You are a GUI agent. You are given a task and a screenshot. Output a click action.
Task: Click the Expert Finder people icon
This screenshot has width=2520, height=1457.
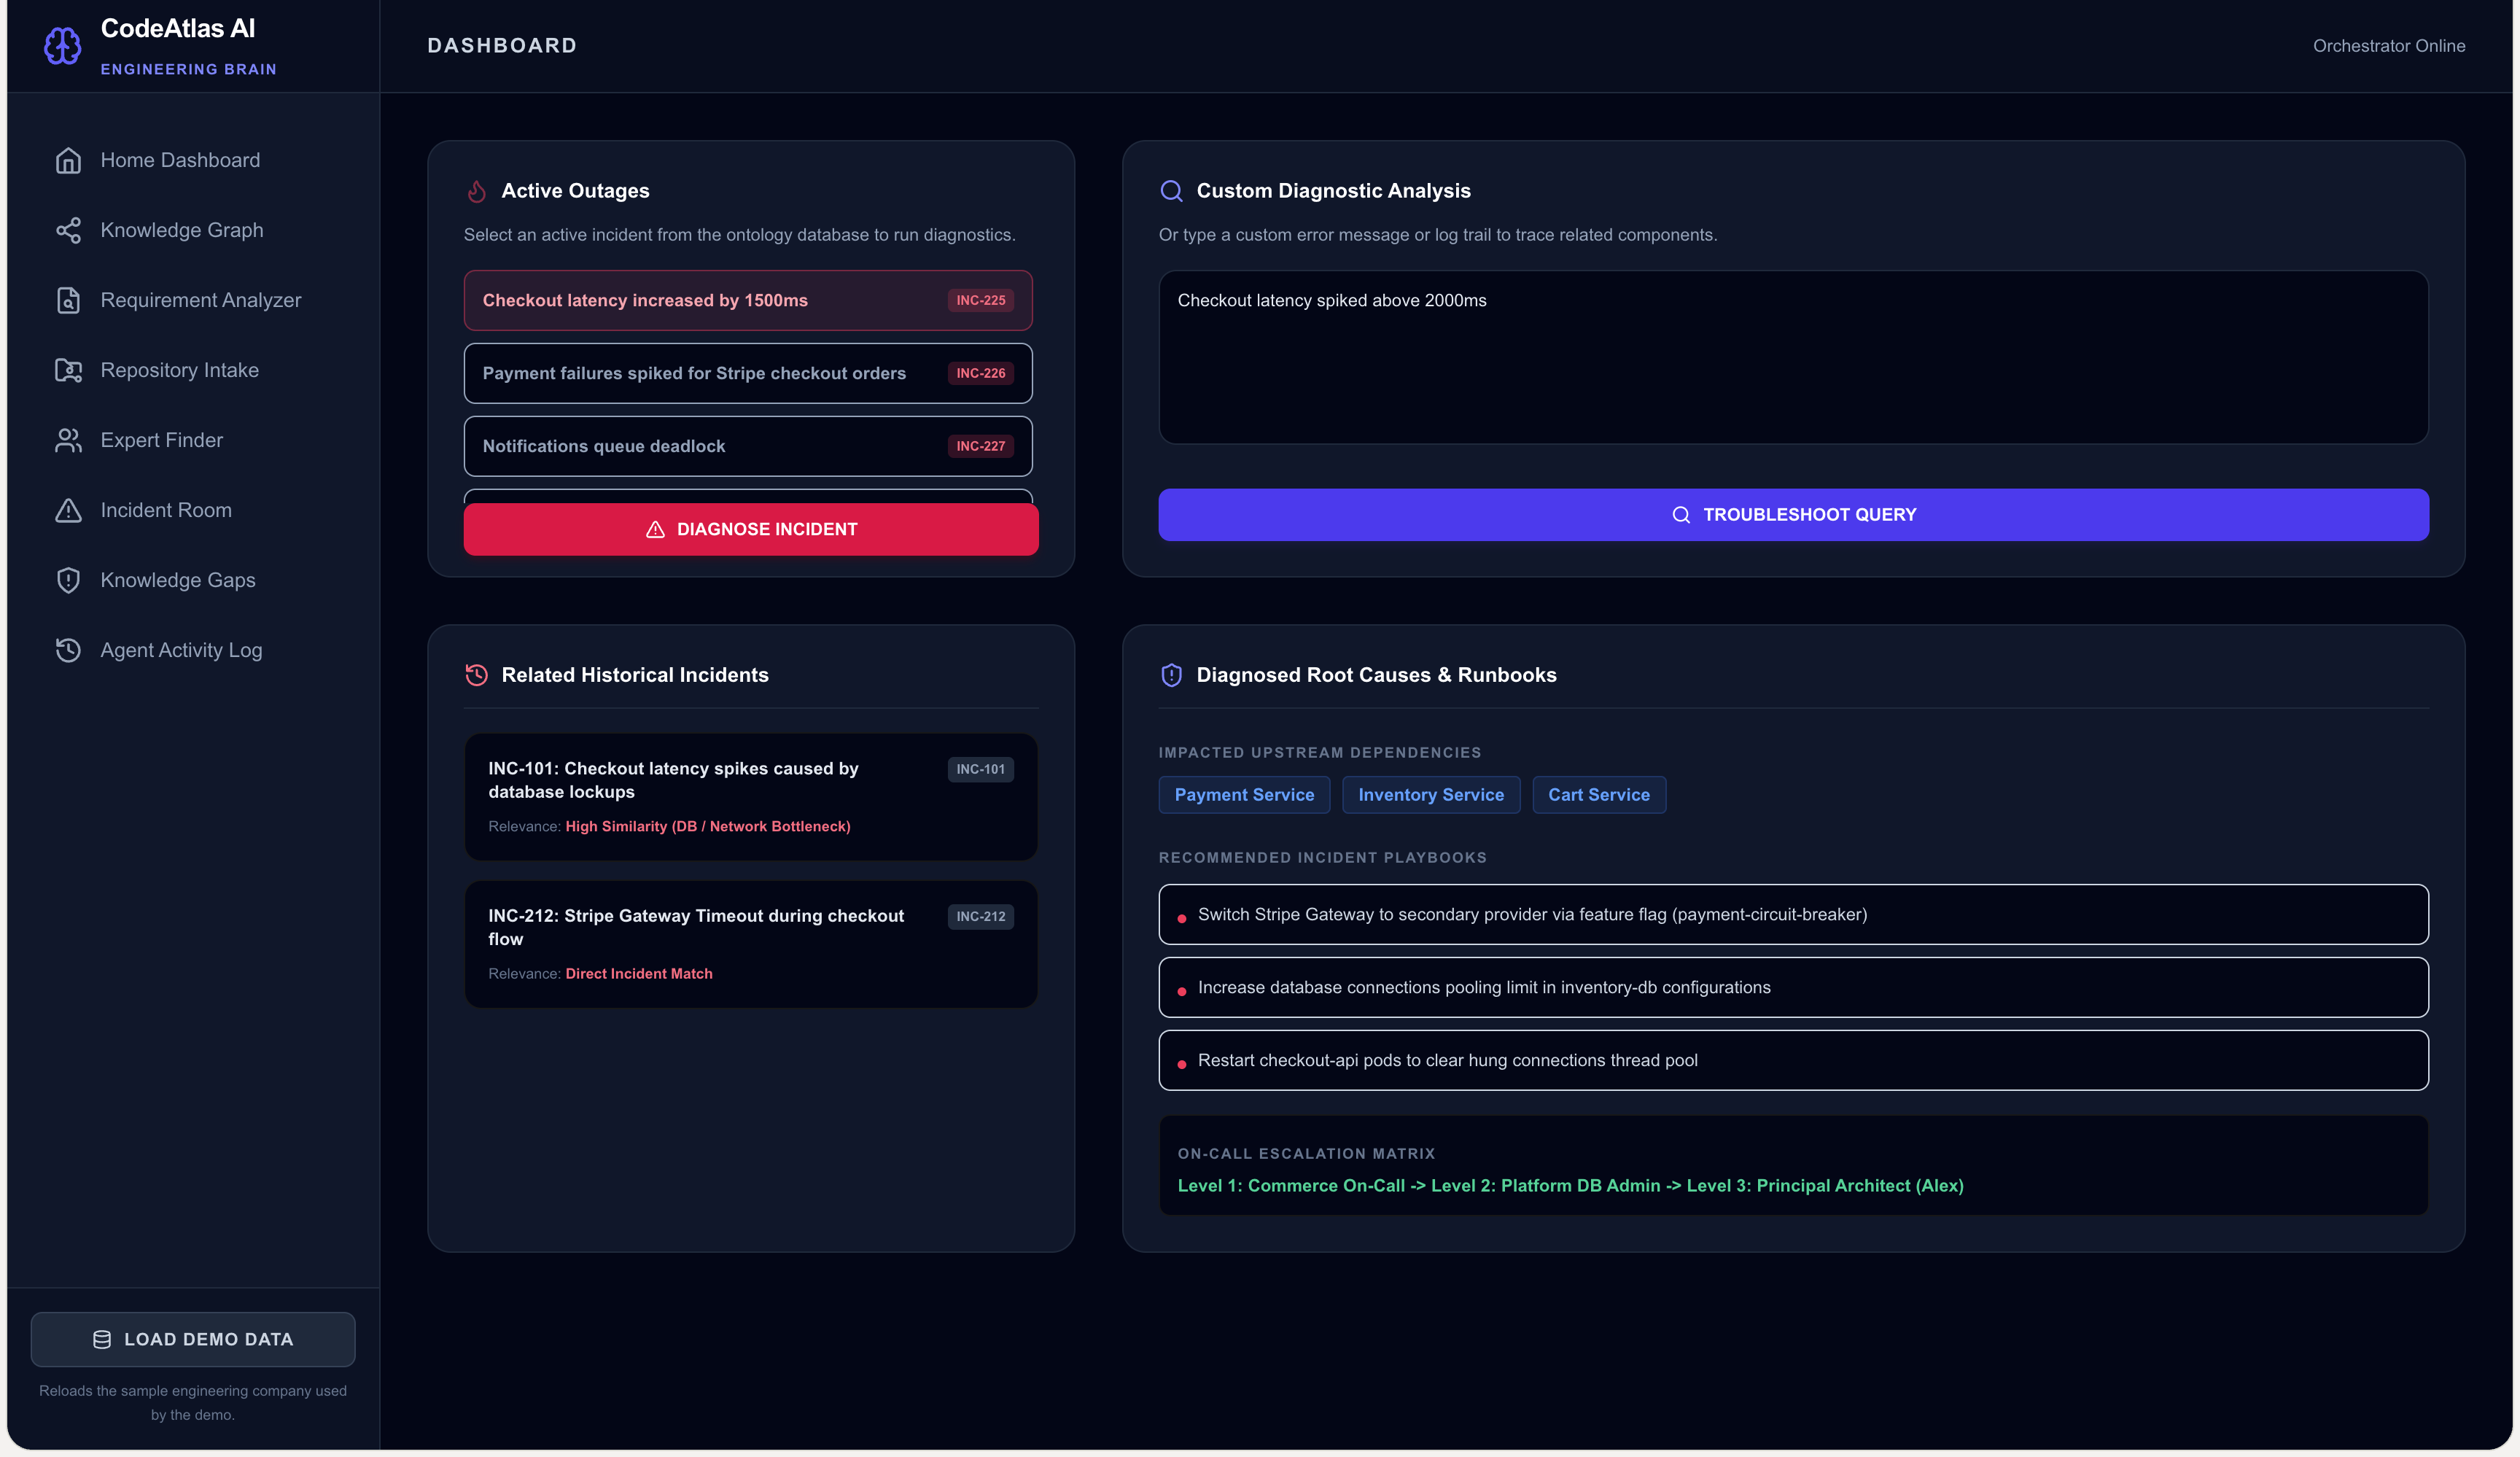[x=68, y=440]
